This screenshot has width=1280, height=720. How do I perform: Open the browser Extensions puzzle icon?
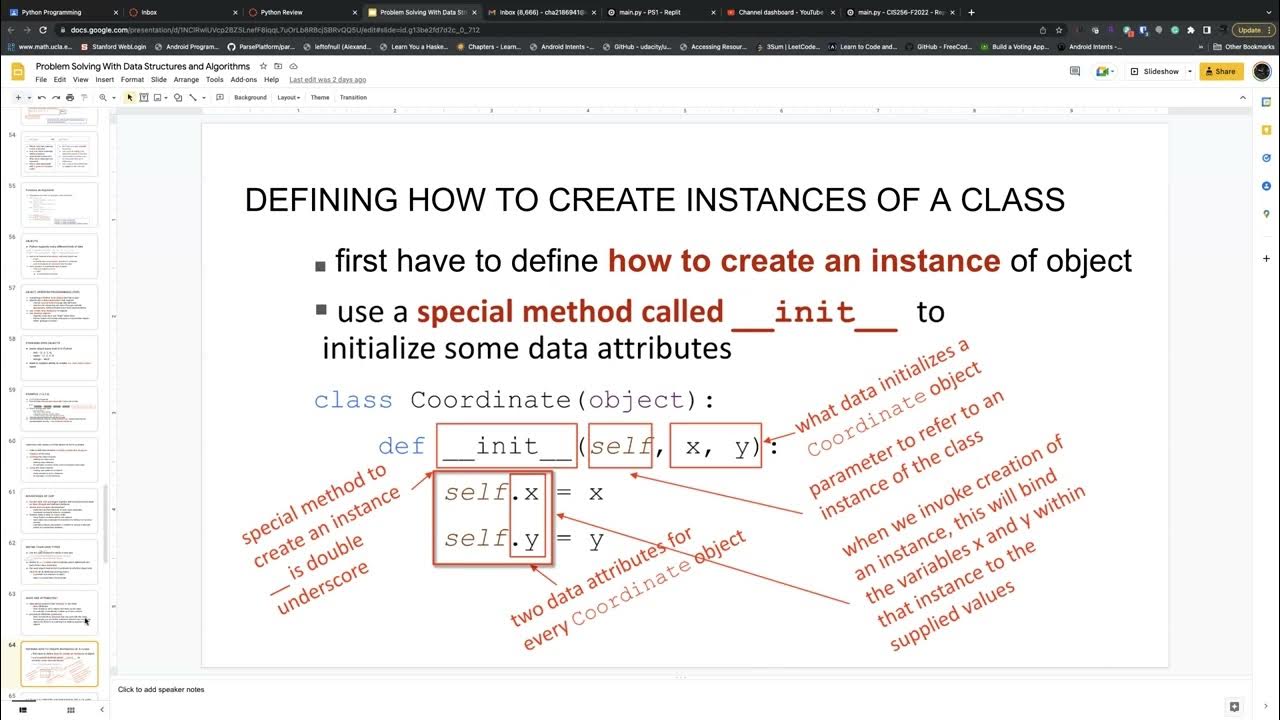1191,30
